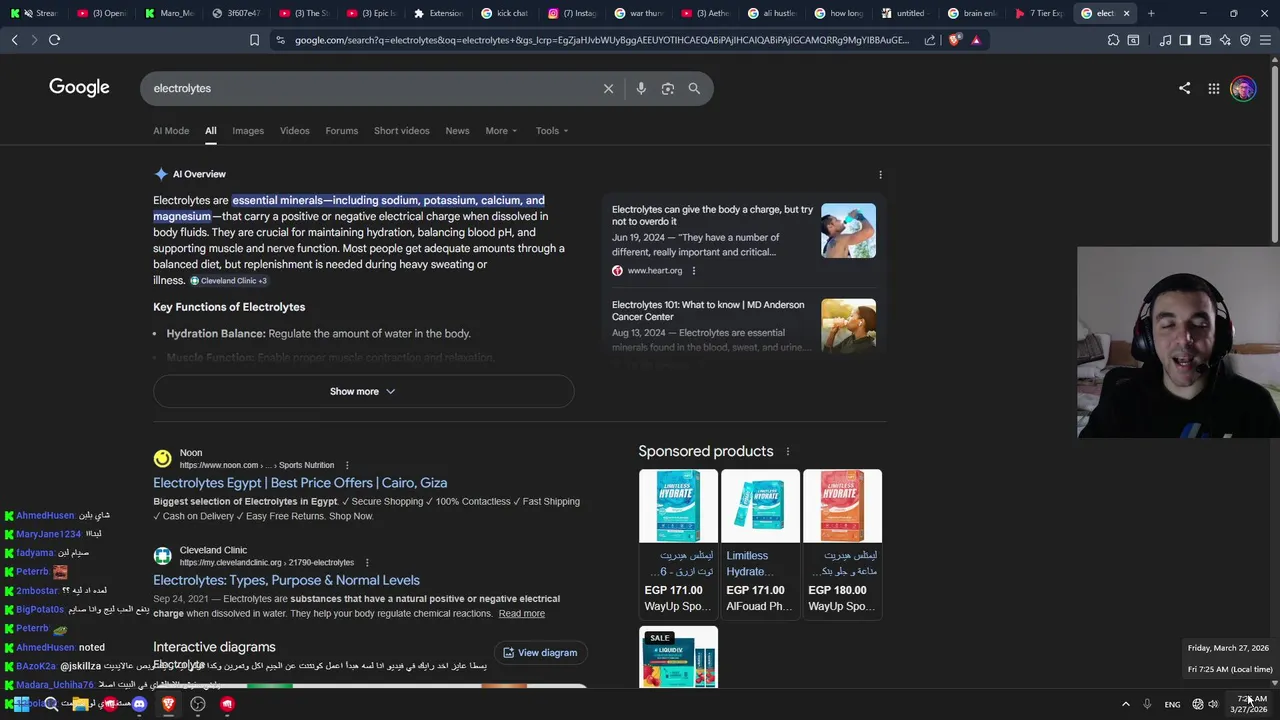
Task: Expand the More search filters dropdown
Action: 501,131
